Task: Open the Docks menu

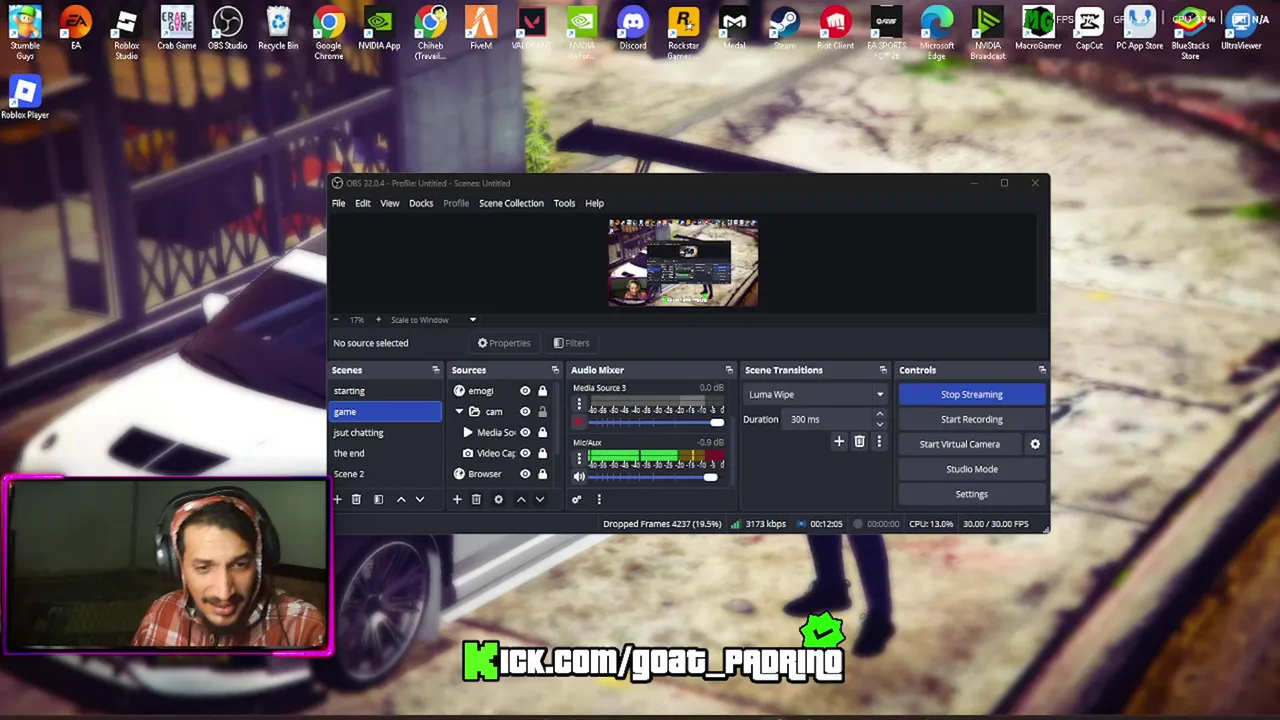Action: pyautogui.click(x=421, y=203)
